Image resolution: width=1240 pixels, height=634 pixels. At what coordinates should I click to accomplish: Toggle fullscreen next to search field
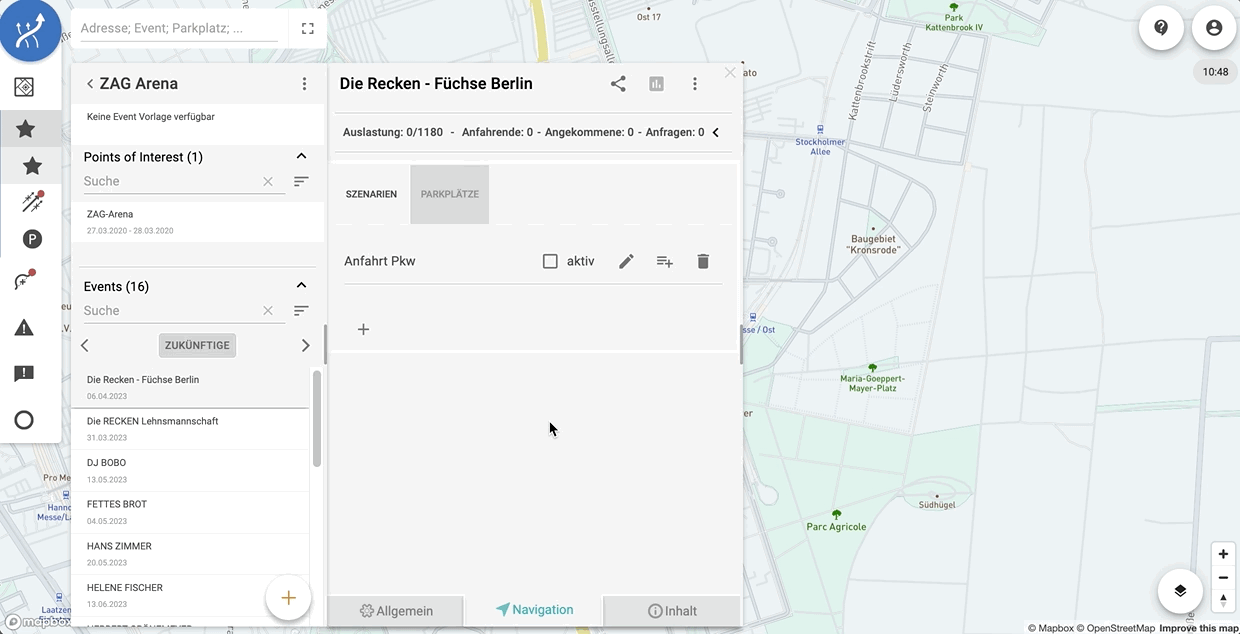[x=307, y=29]
